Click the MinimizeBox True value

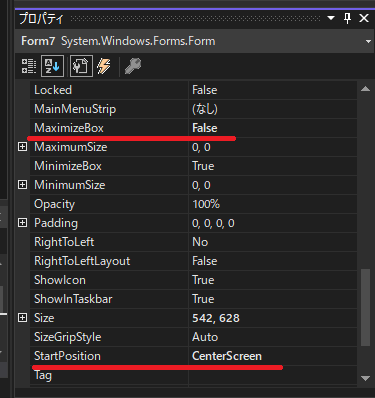(x=203, y=166)
